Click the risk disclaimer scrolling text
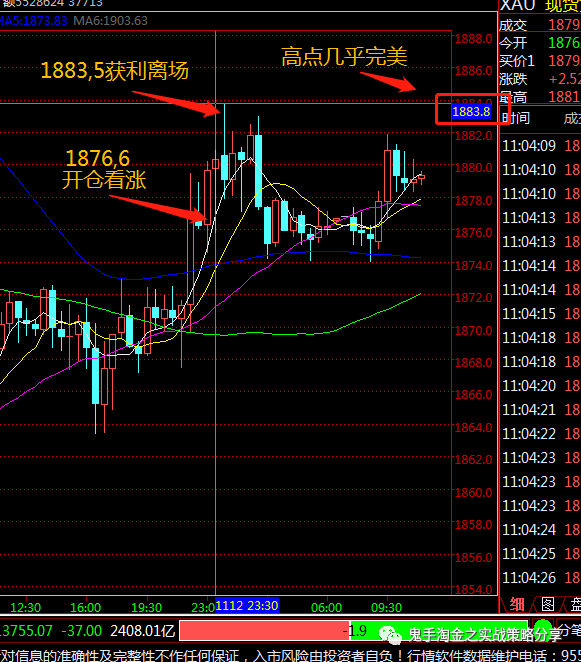The width and height of the screenshot is (581, 662). pos(290,655)
